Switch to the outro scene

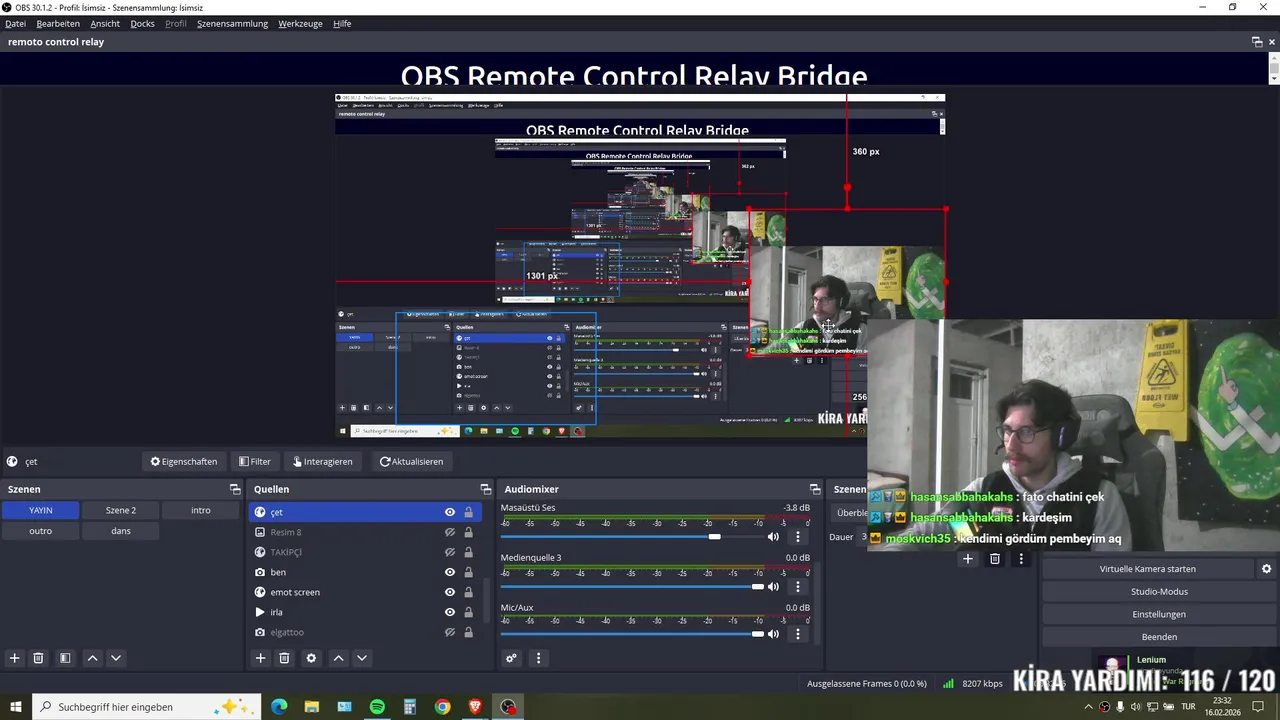pos(40,531)
